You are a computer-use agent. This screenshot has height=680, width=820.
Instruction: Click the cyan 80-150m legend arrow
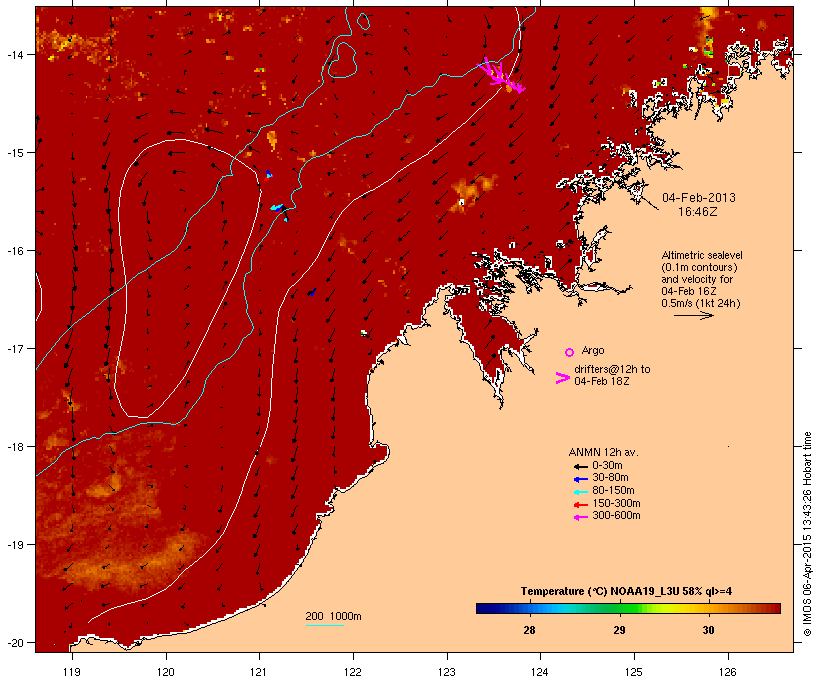coord(581,492)
